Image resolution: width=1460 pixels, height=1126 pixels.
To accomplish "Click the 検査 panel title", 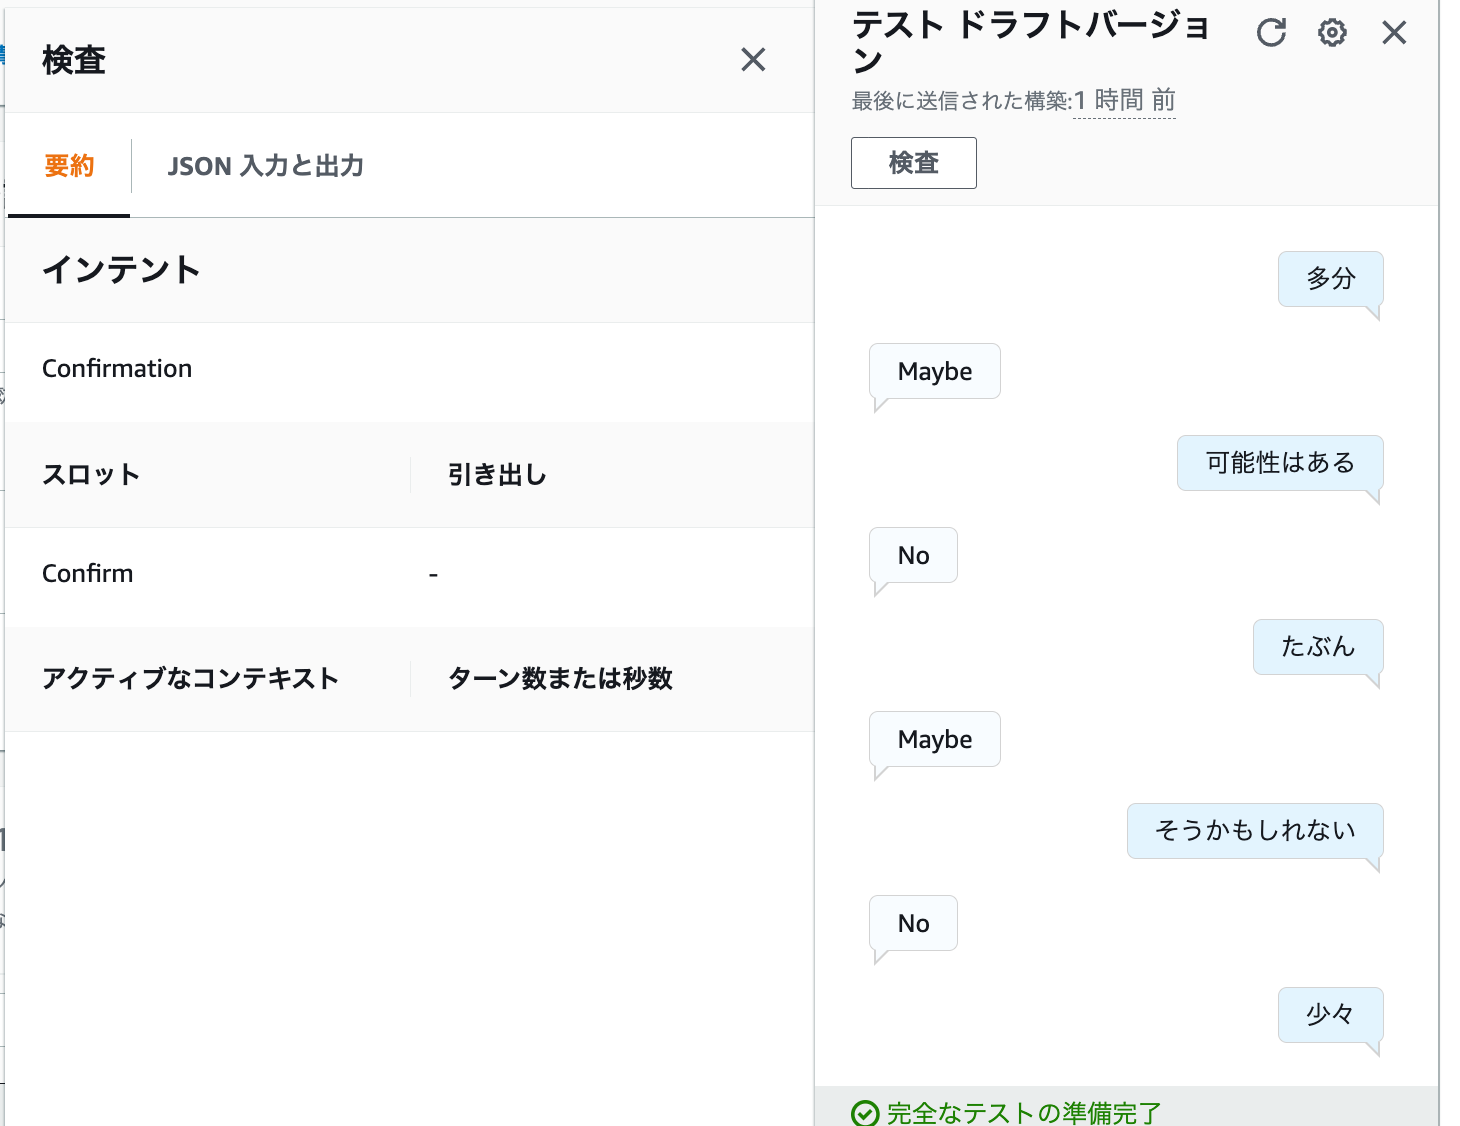I will [x=74, y=61].
